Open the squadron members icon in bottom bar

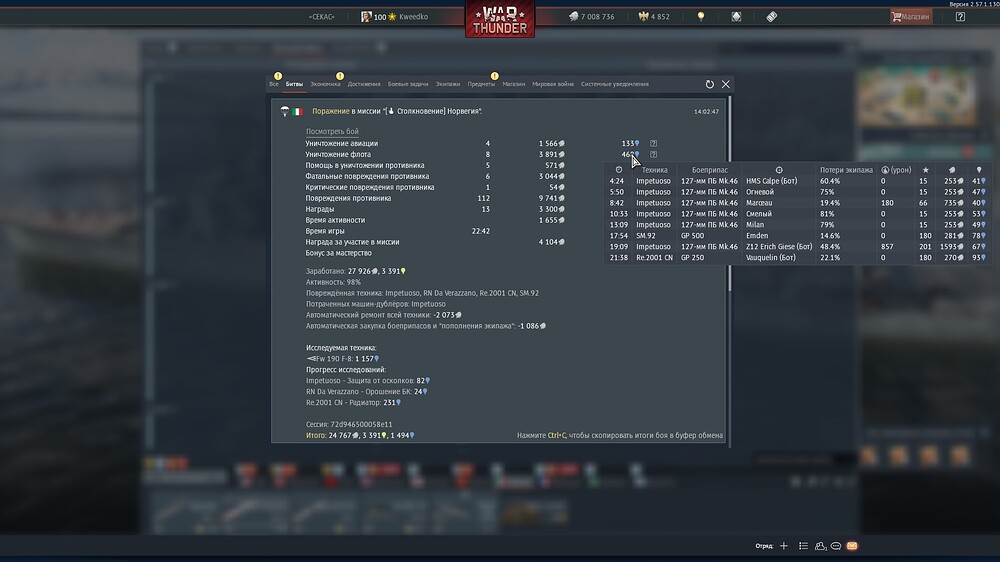[820, 546]
